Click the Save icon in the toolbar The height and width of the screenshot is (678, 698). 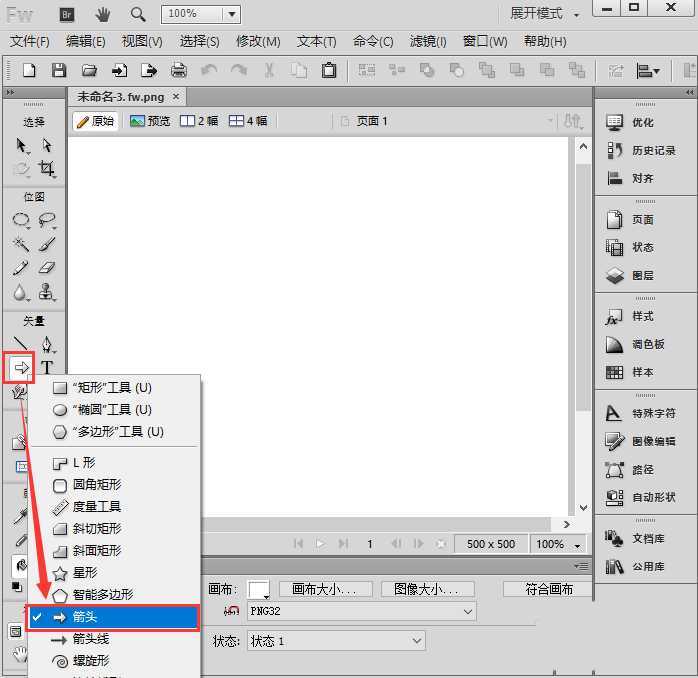click(59, 70)
